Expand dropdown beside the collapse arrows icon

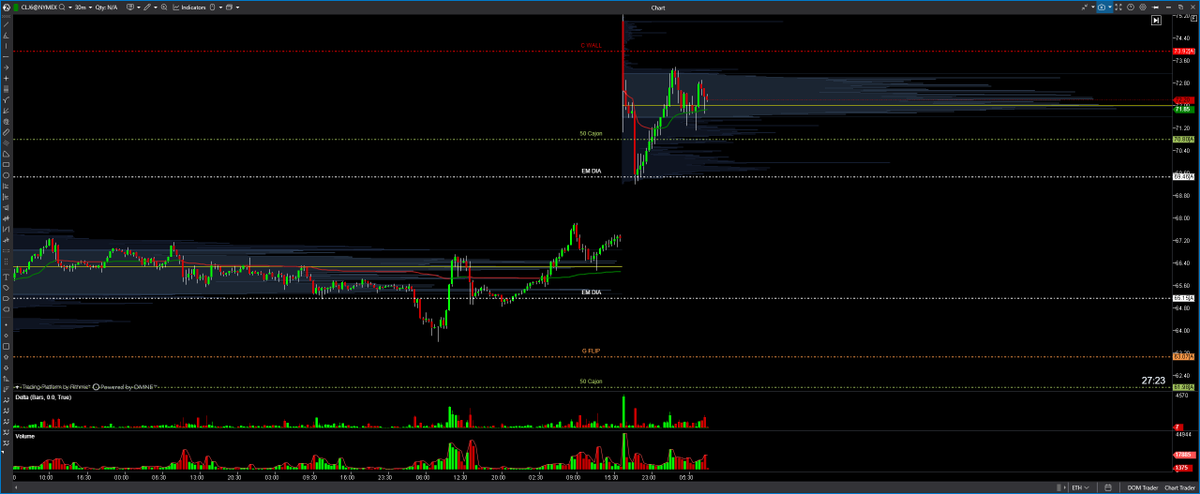[x=1093, y=7]
